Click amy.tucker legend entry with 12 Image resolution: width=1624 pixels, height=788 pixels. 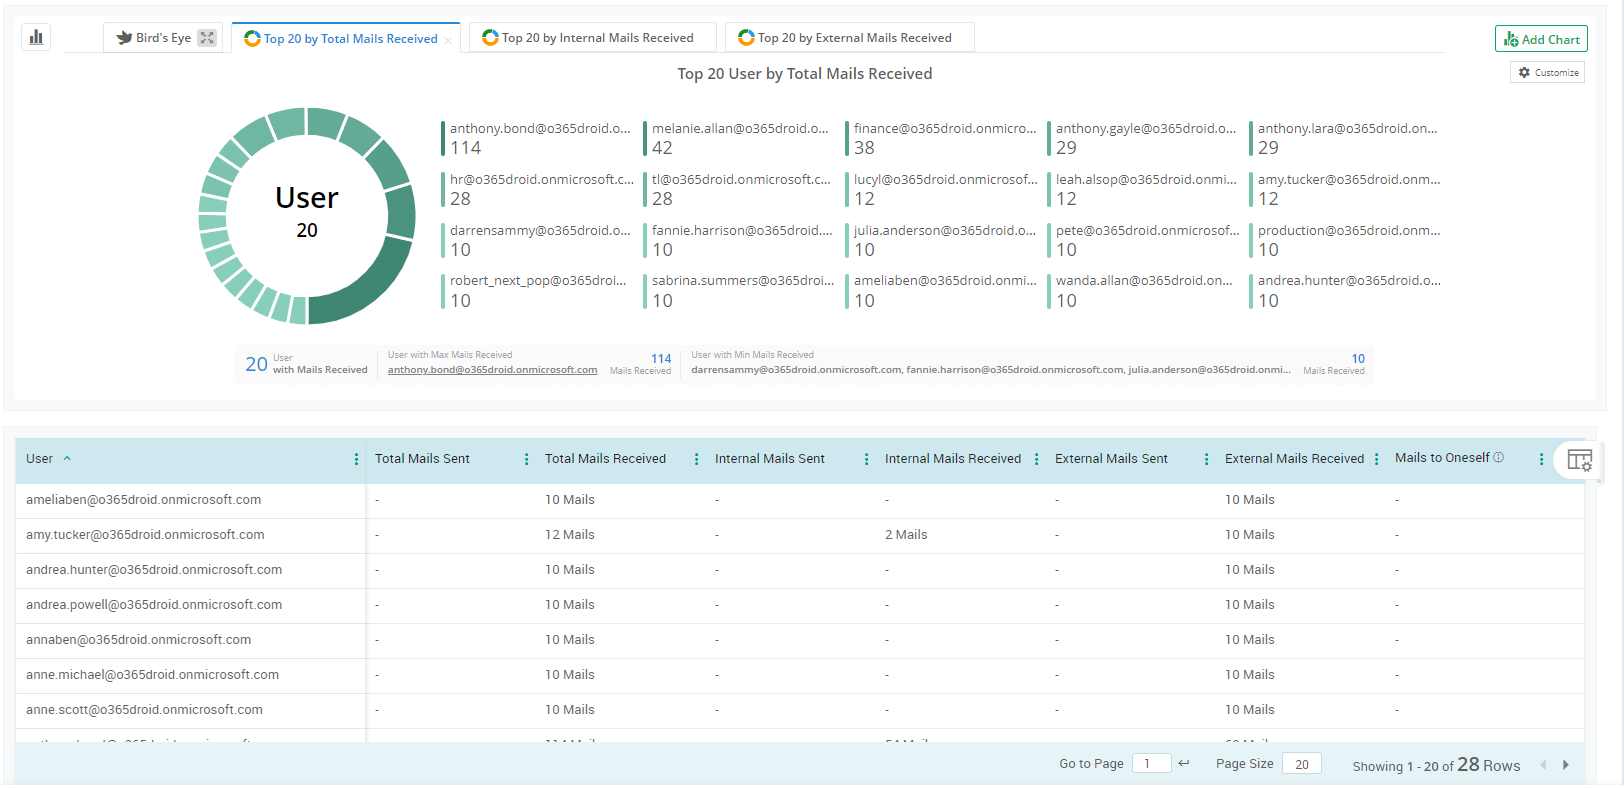(1344, 189)
